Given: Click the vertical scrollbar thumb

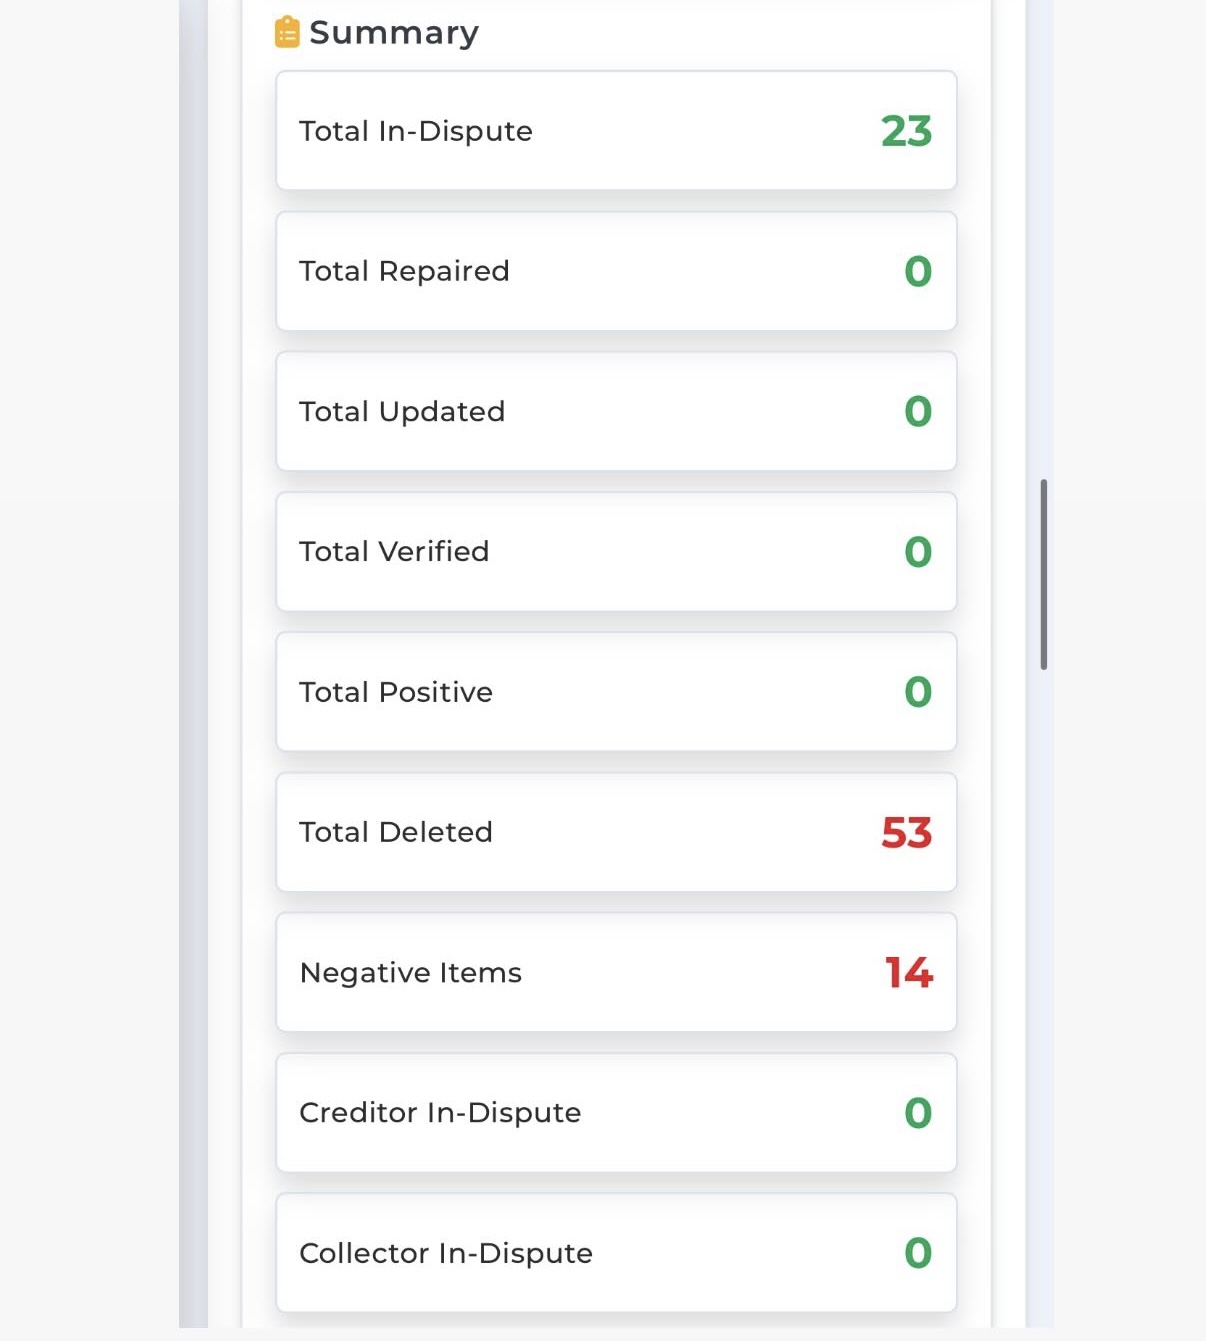Looking at the screenshot, I should (x=1043, y=574).
